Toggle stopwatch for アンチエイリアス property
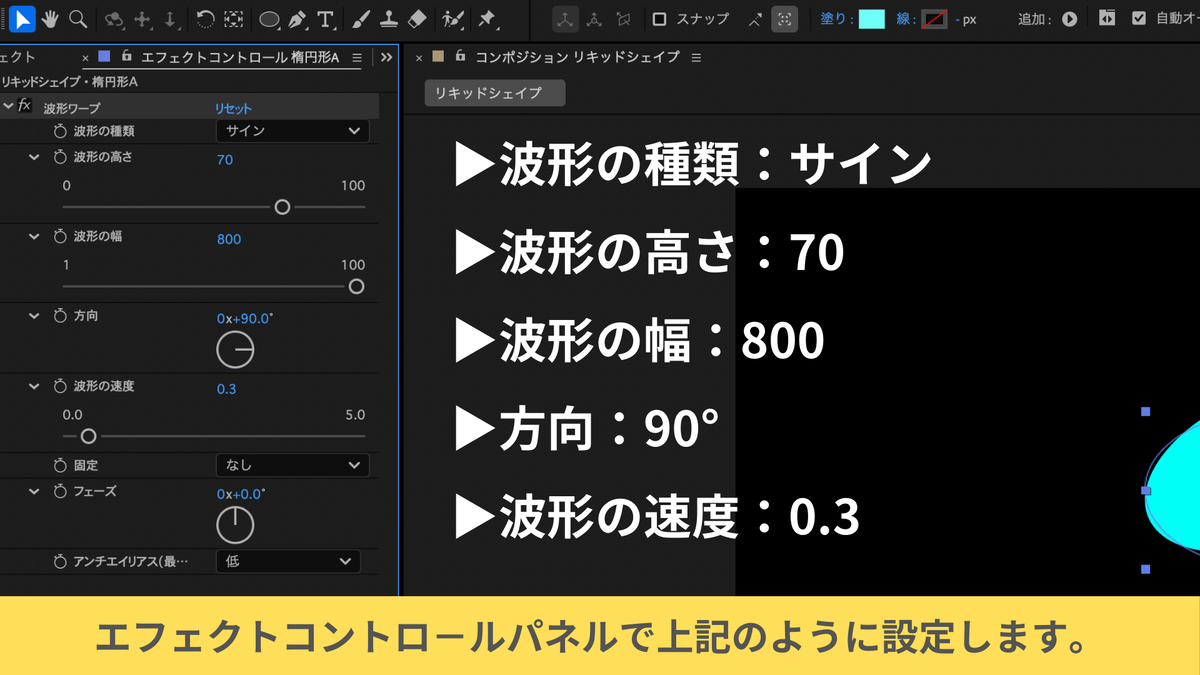Viewport: 1200px width, 675px height. 61,562
